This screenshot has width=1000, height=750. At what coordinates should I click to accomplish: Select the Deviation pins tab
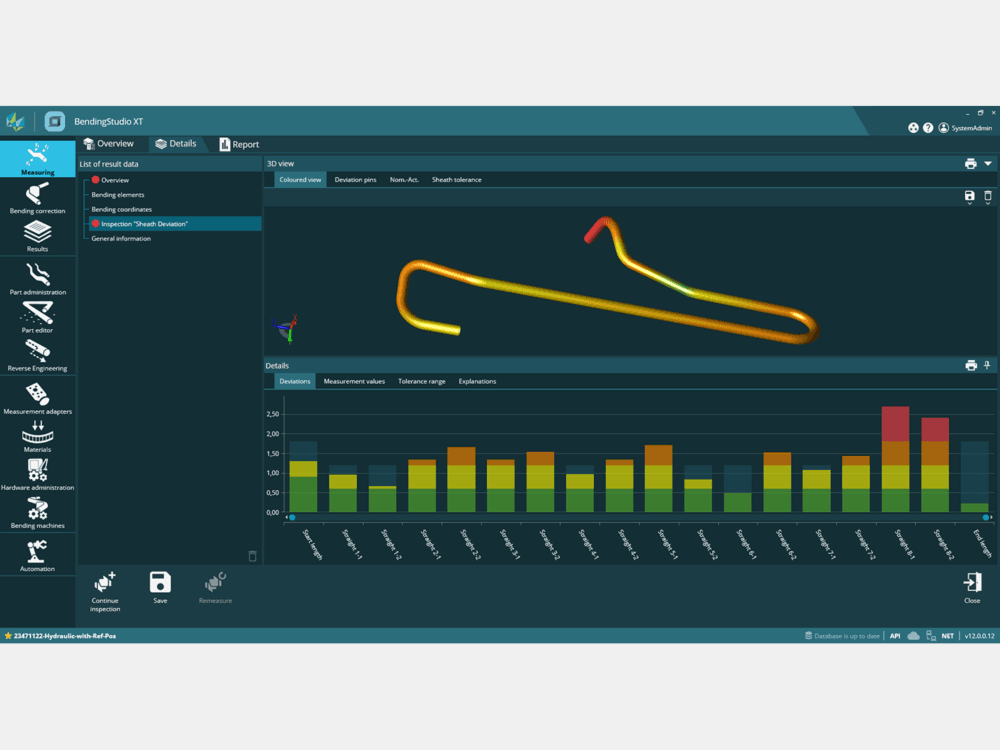(x=355, y=180)
